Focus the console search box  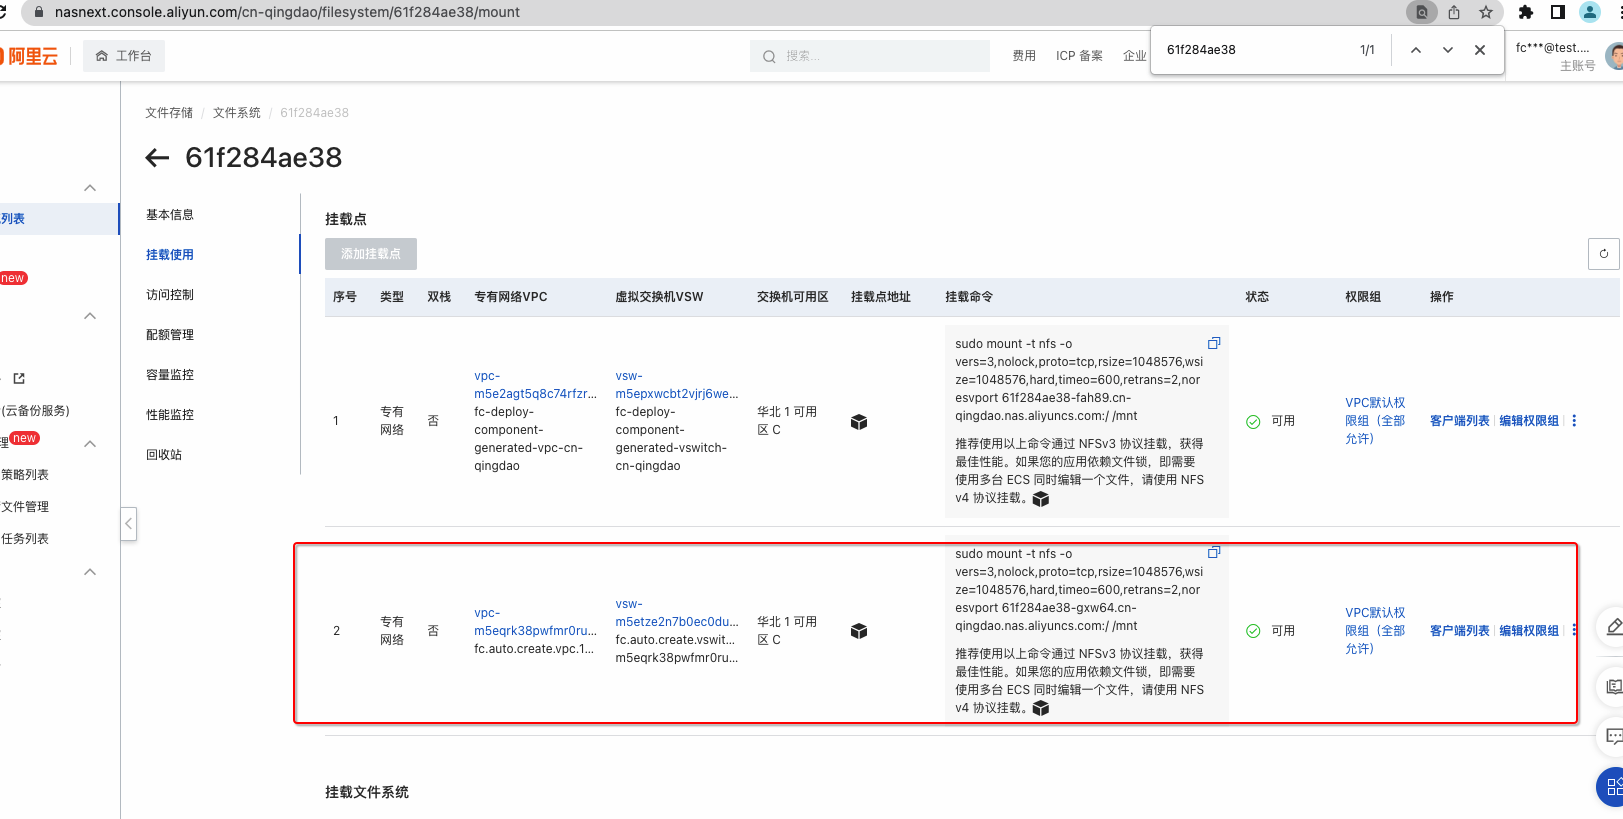(870, 56)
